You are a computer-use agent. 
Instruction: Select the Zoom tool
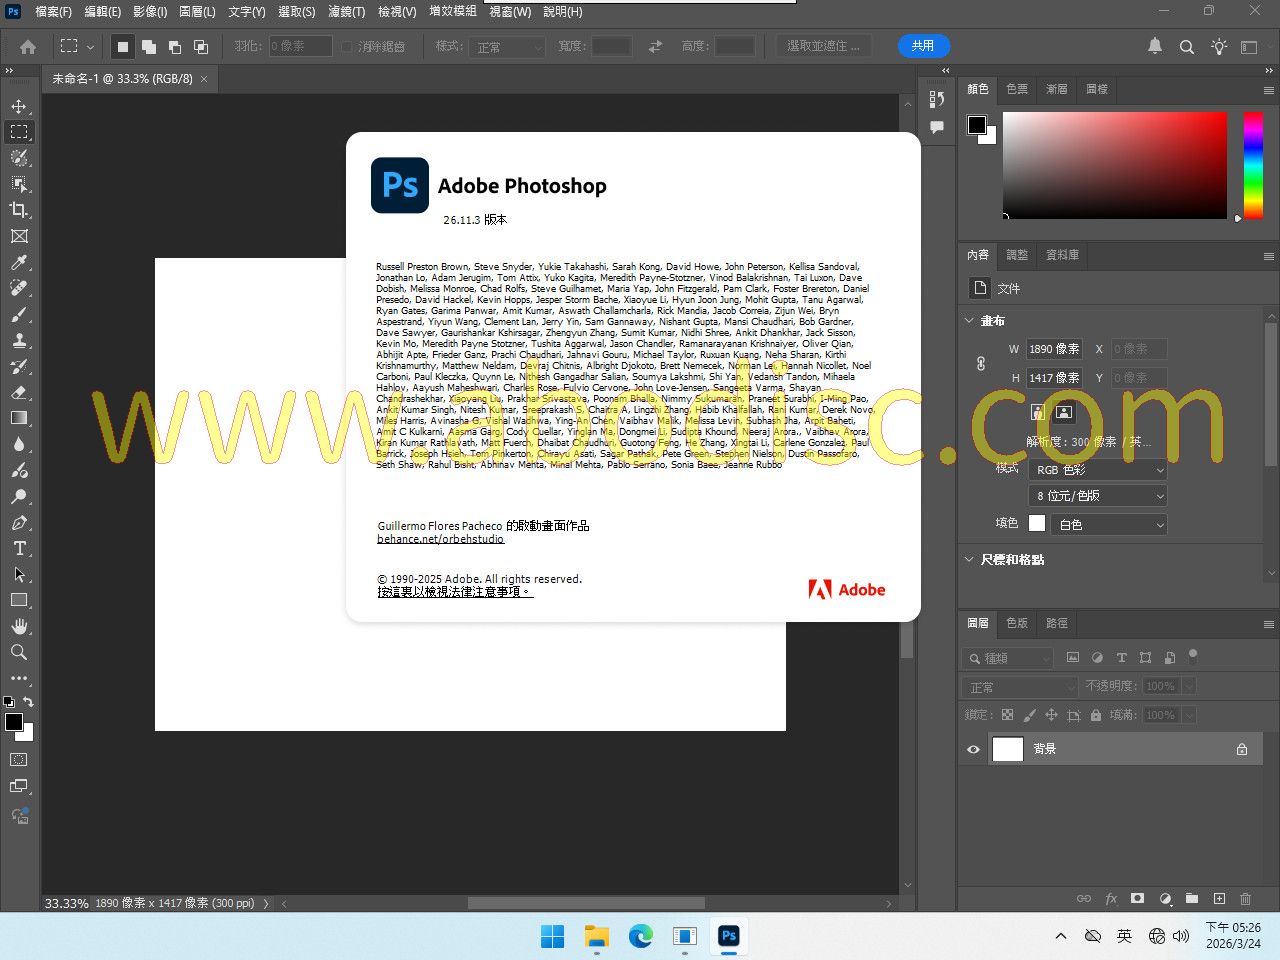19,652
